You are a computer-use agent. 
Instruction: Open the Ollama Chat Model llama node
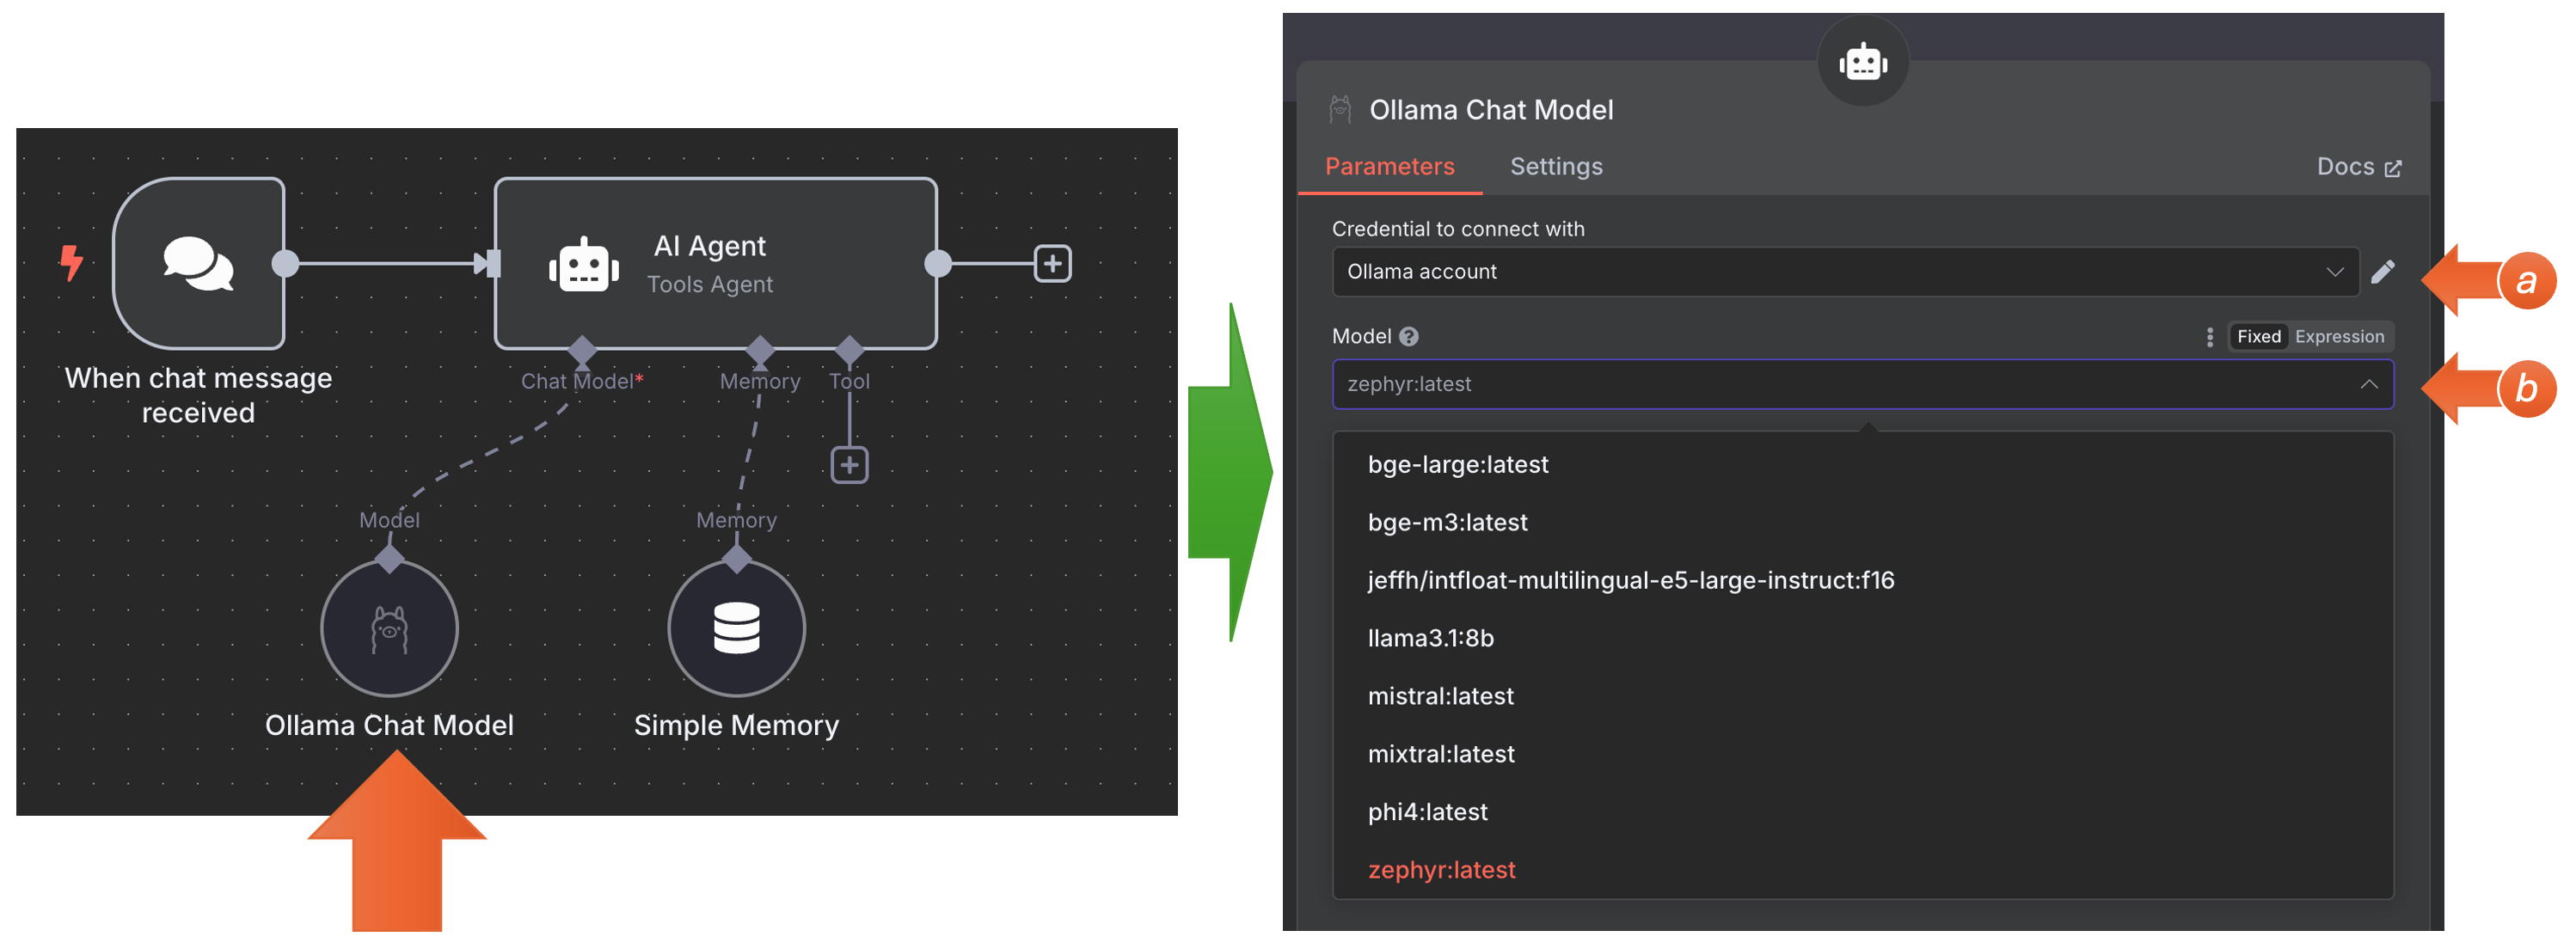(x=389, y=628)
